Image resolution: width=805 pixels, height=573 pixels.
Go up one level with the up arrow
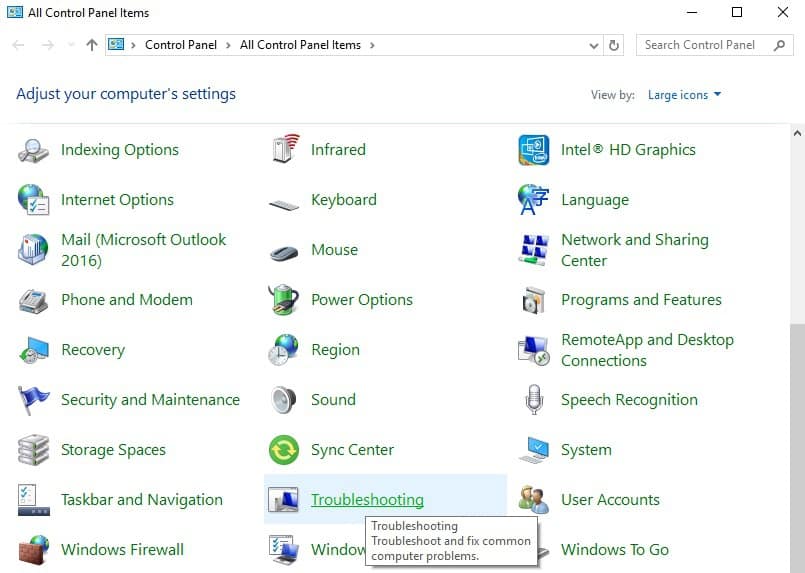click(92, 45)
